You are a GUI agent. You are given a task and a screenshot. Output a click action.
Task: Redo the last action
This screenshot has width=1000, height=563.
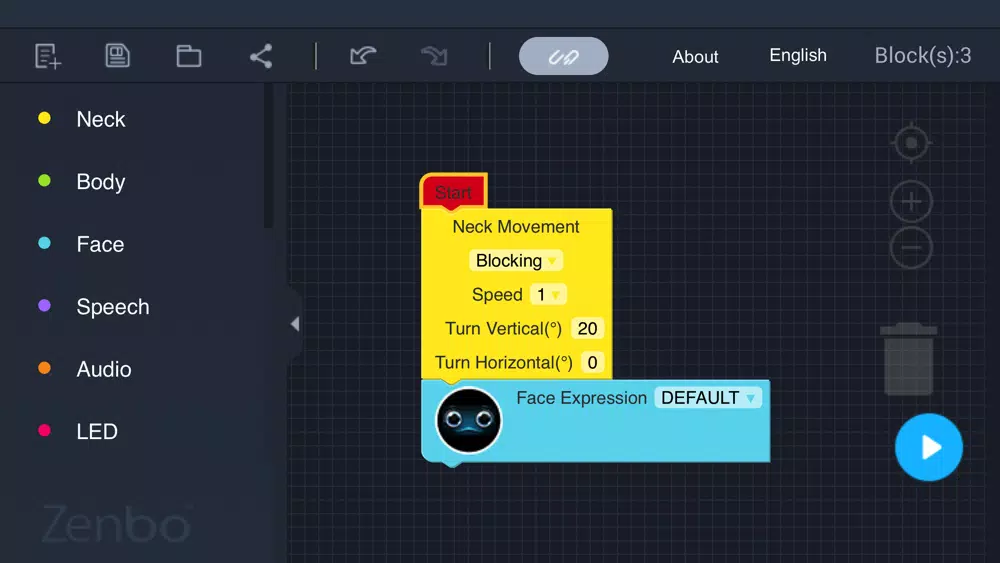pos(434,56)
